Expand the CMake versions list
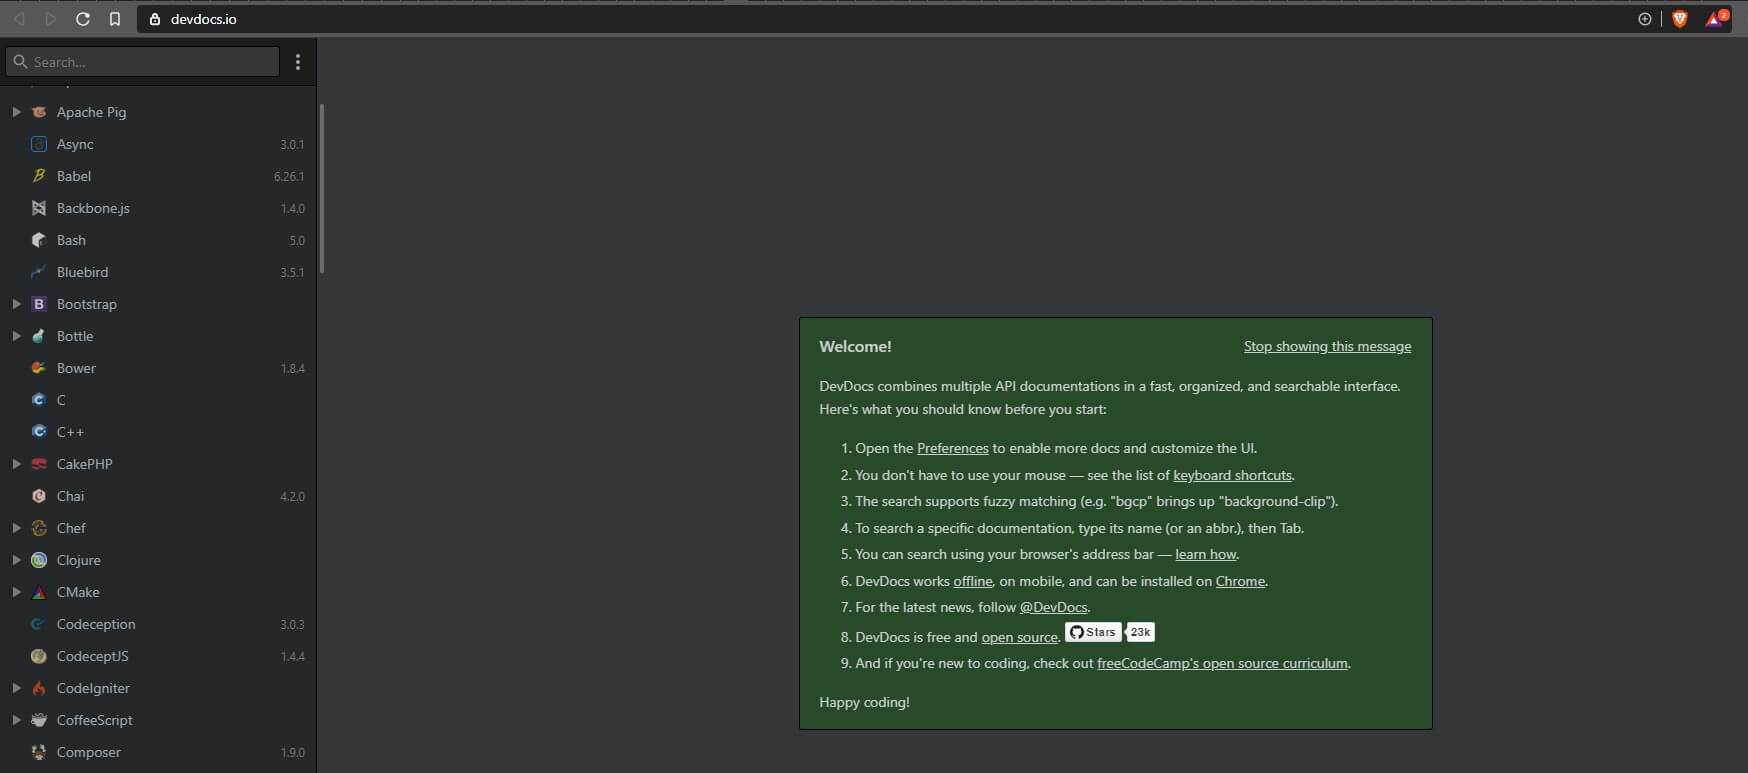This screenshot has height=773, width=1748. pyautogui.click(x=16, y=592)
